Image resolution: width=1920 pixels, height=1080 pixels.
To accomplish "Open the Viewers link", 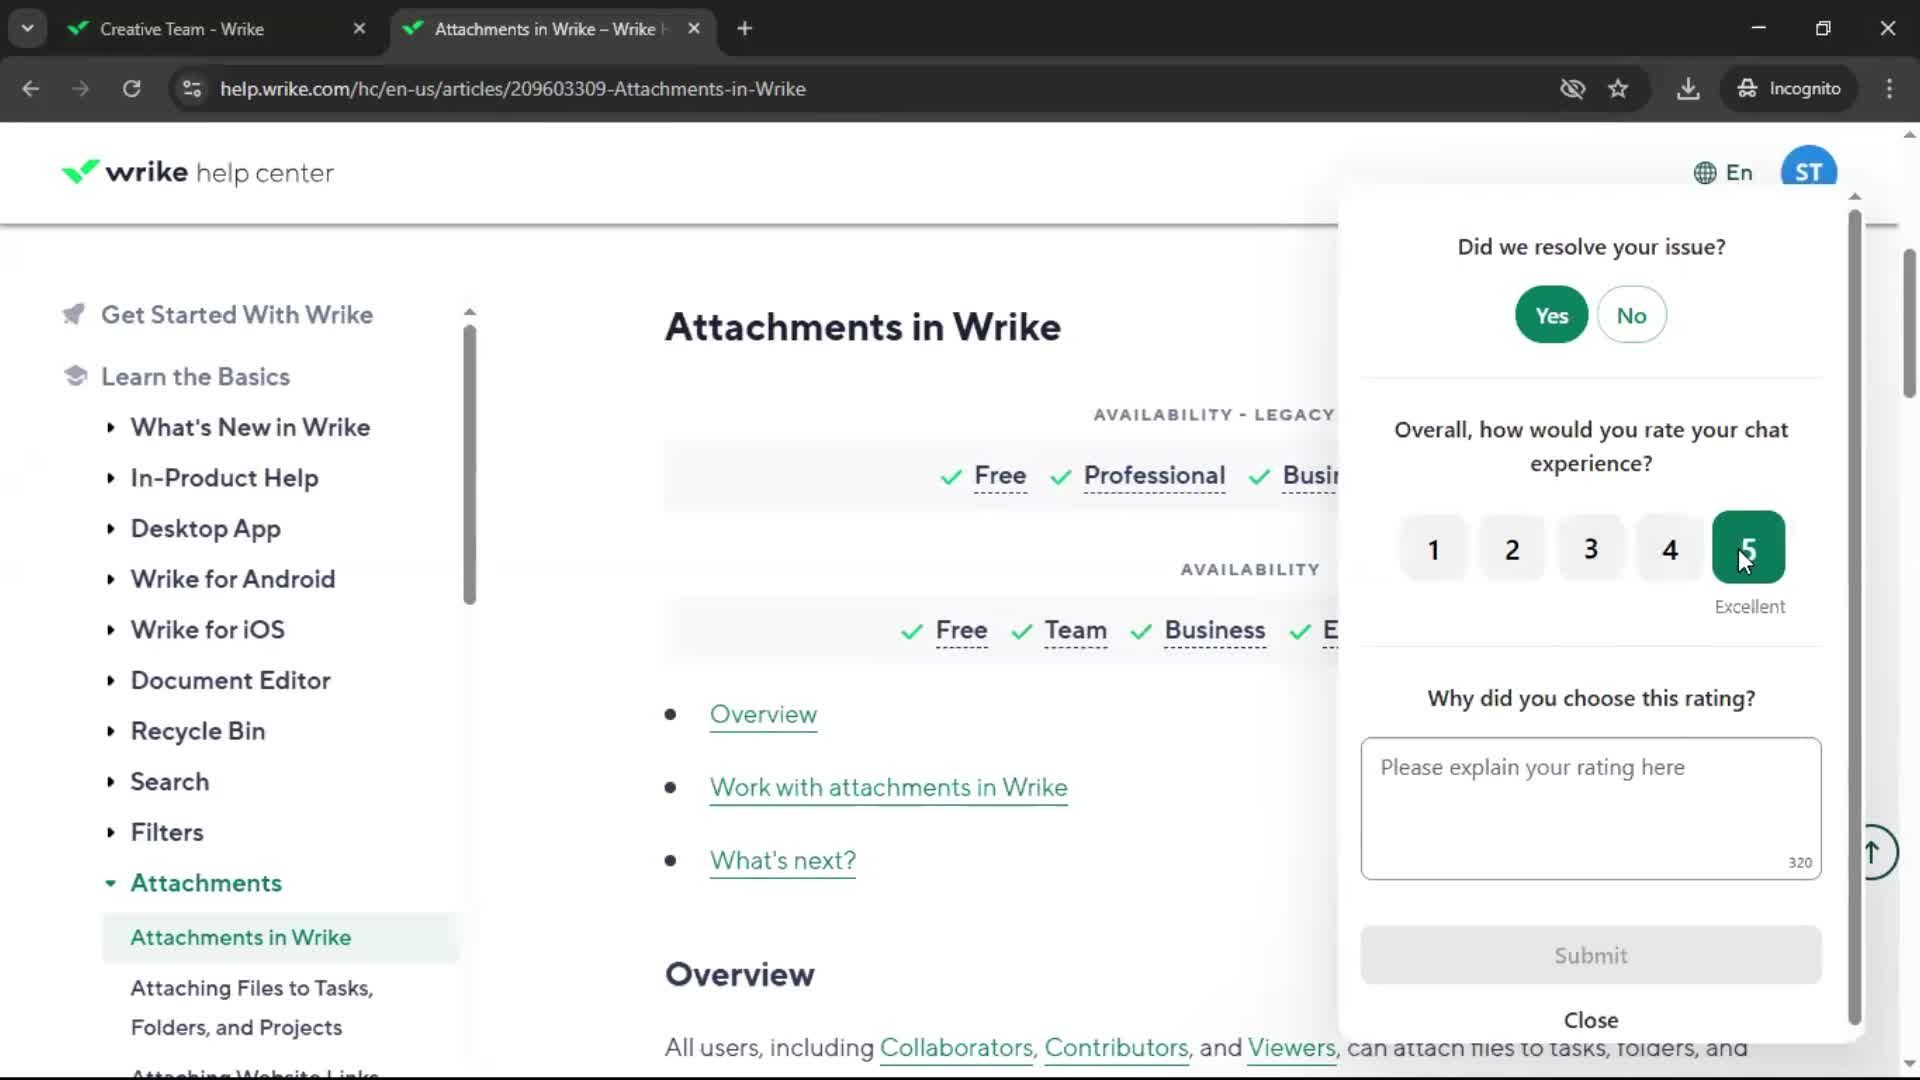I will [1291, 1047].
